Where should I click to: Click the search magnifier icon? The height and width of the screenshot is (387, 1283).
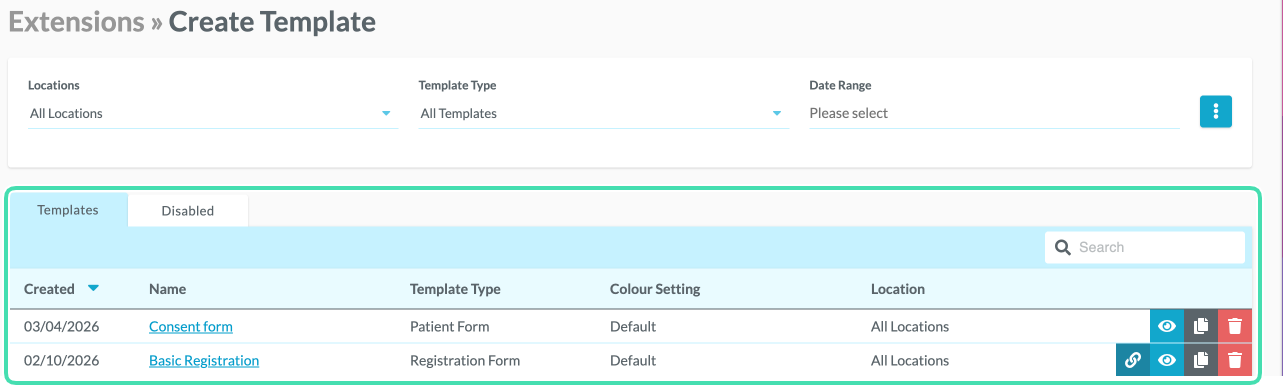click(1063, 247)
